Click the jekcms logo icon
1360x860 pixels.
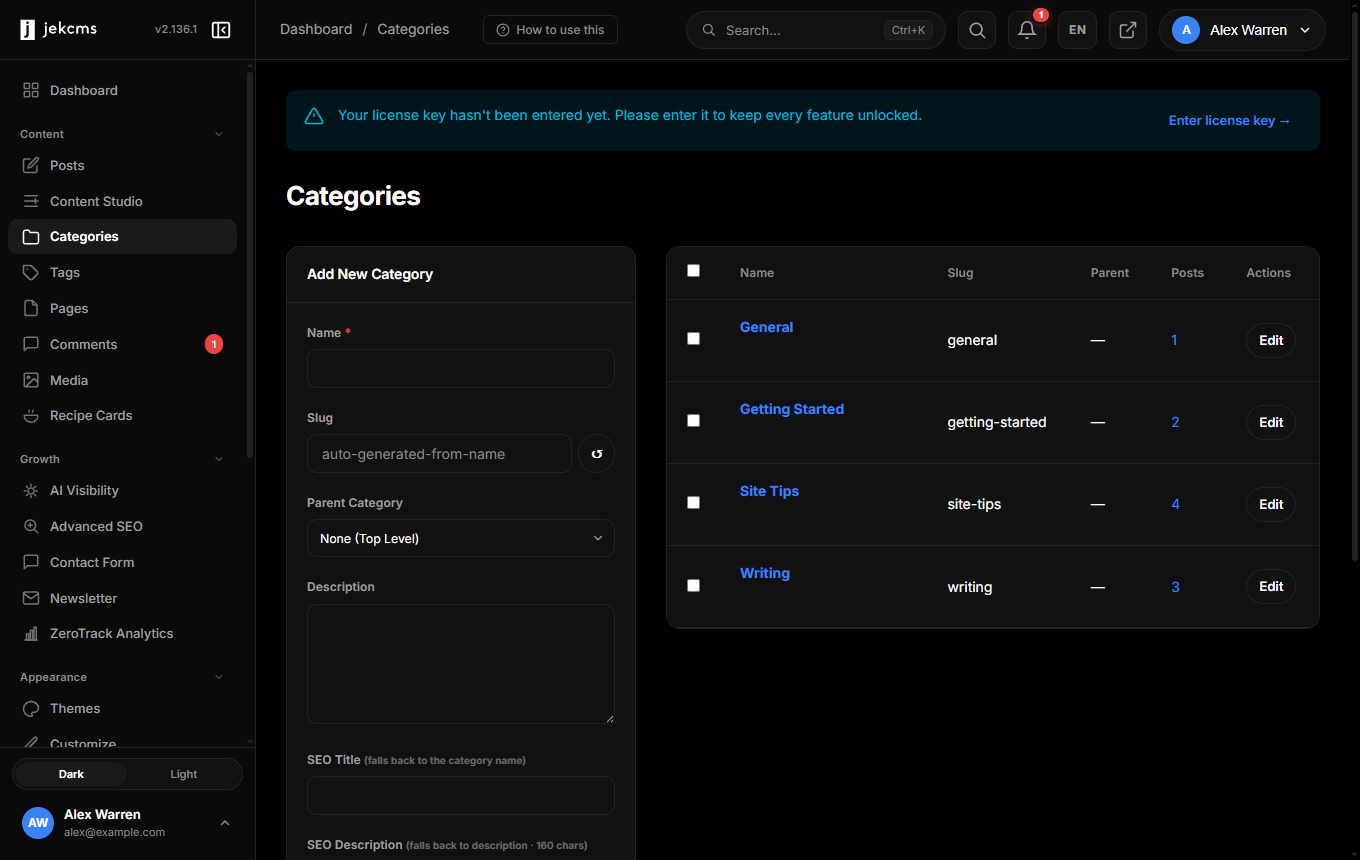[28, 30]
